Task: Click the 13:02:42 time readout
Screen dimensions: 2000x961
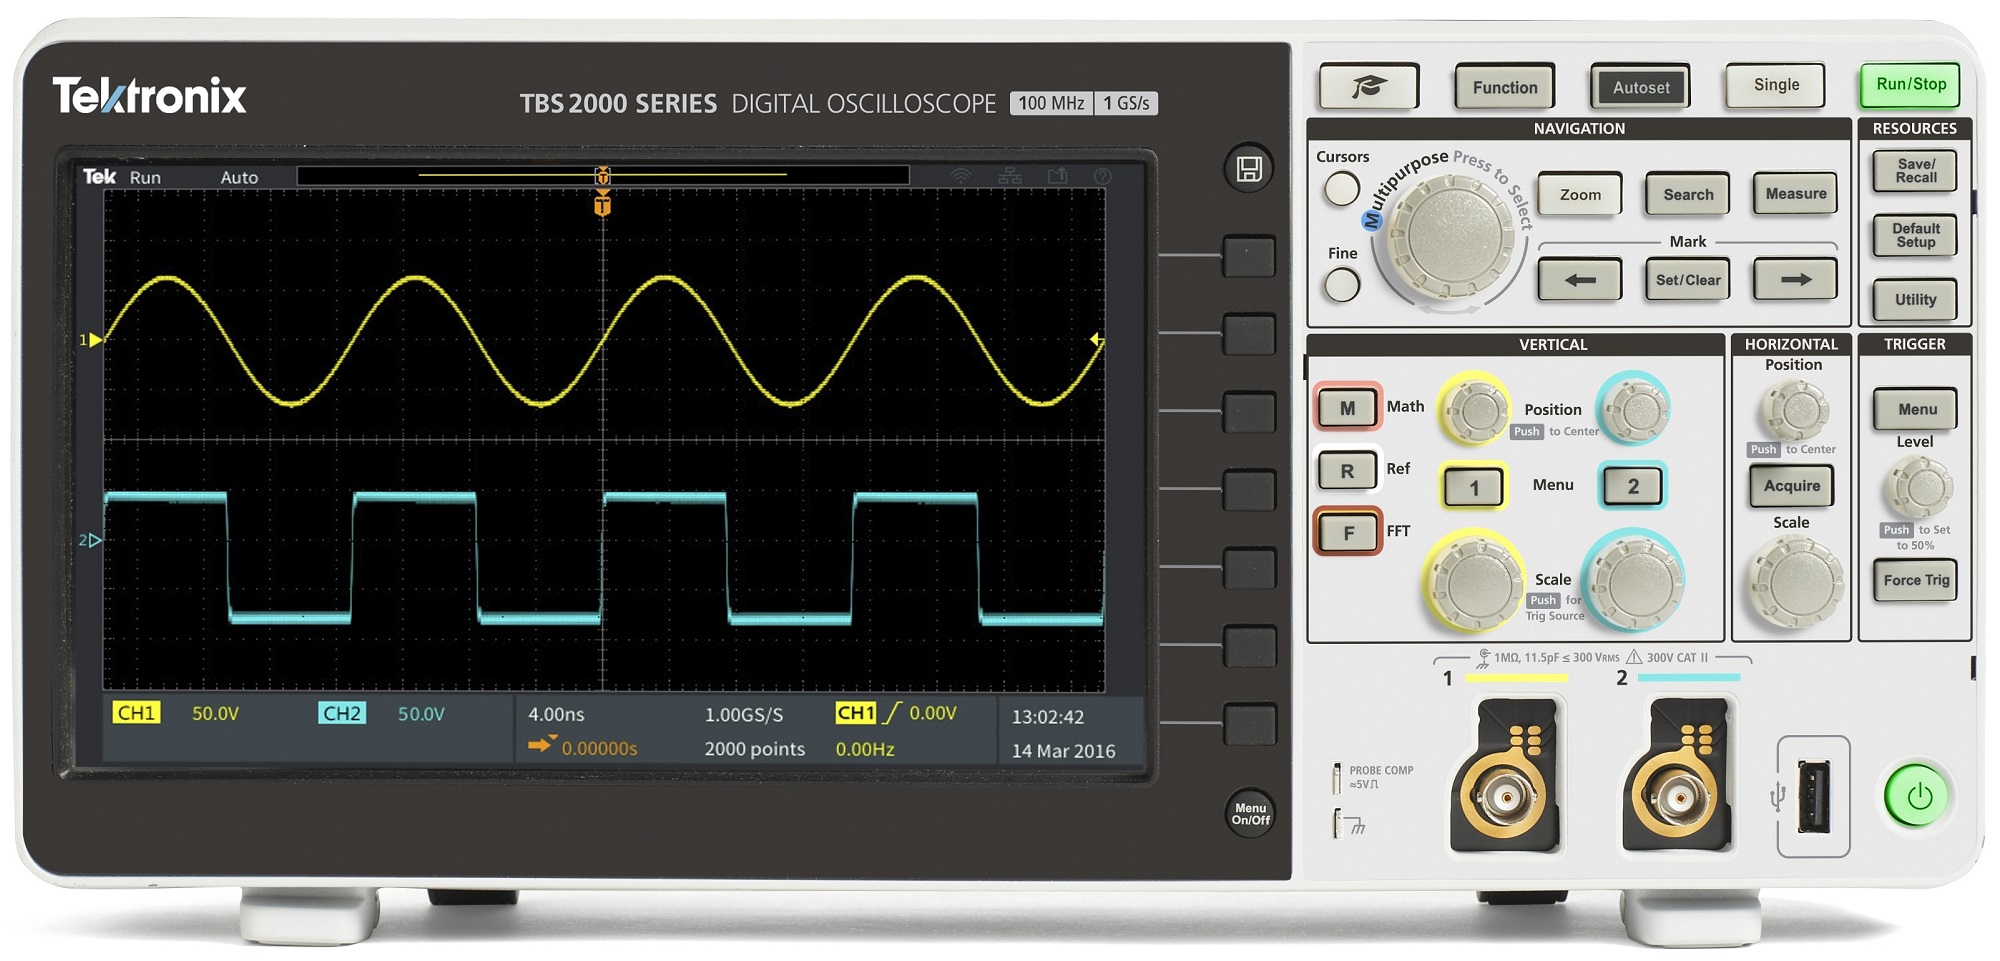Action: 1047,717
